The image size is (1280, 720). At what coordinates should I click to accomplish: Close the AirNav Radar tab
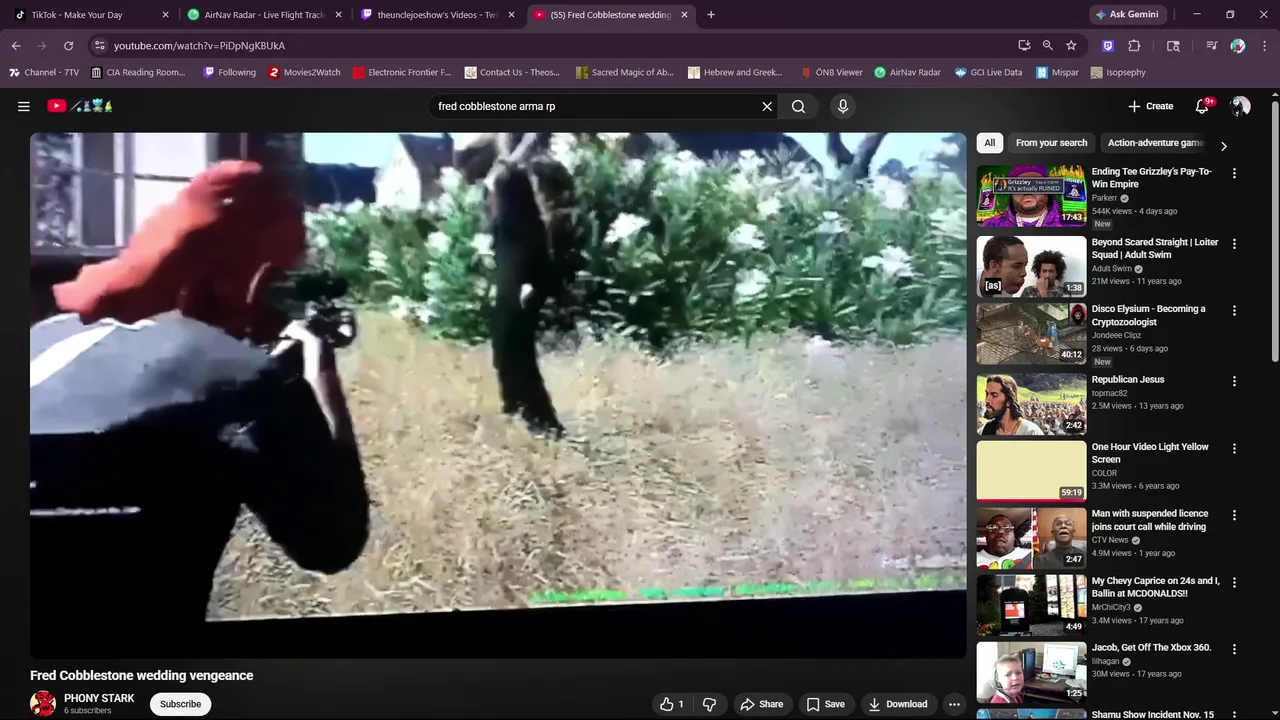point(339,15)
